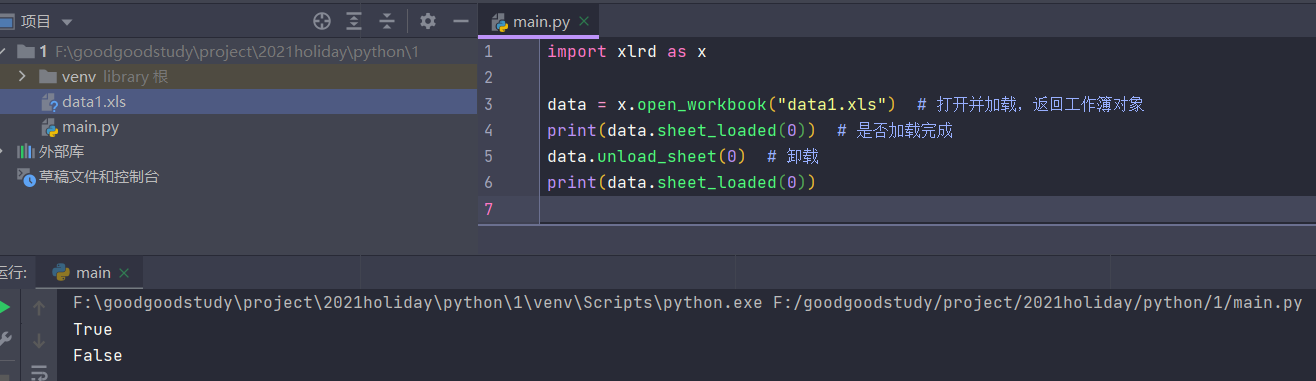This screenshot has width=1316, height=381.
Task: Click the Python icon on run tab
Action: coord(60,272)
